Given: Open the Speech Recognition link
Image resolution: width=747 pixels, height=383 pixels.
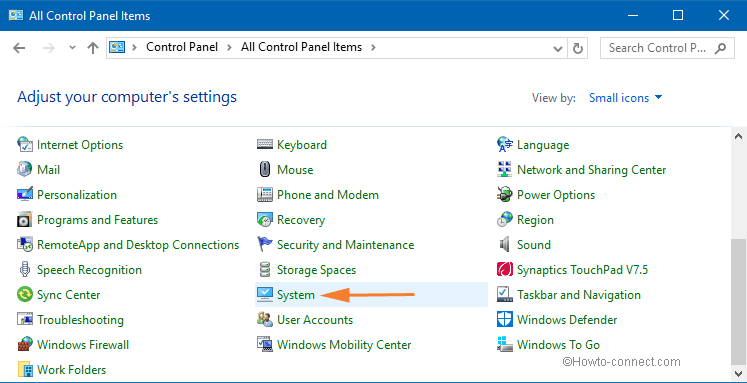Looking at the screenshot, I should click(90, 270).
